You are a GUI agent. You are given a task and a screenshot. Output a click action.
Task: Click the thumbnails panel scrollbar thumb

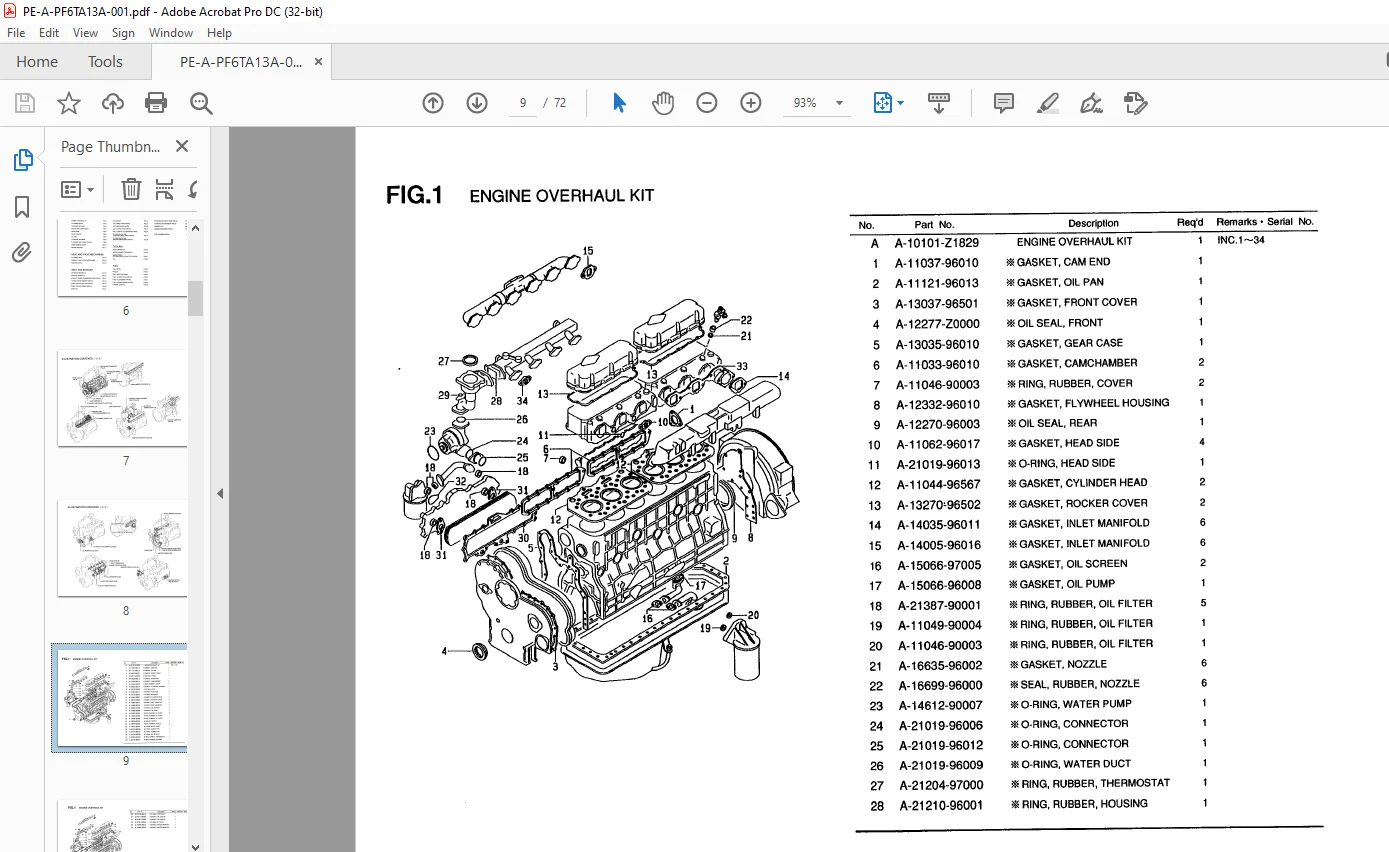(x=196, y=298)
